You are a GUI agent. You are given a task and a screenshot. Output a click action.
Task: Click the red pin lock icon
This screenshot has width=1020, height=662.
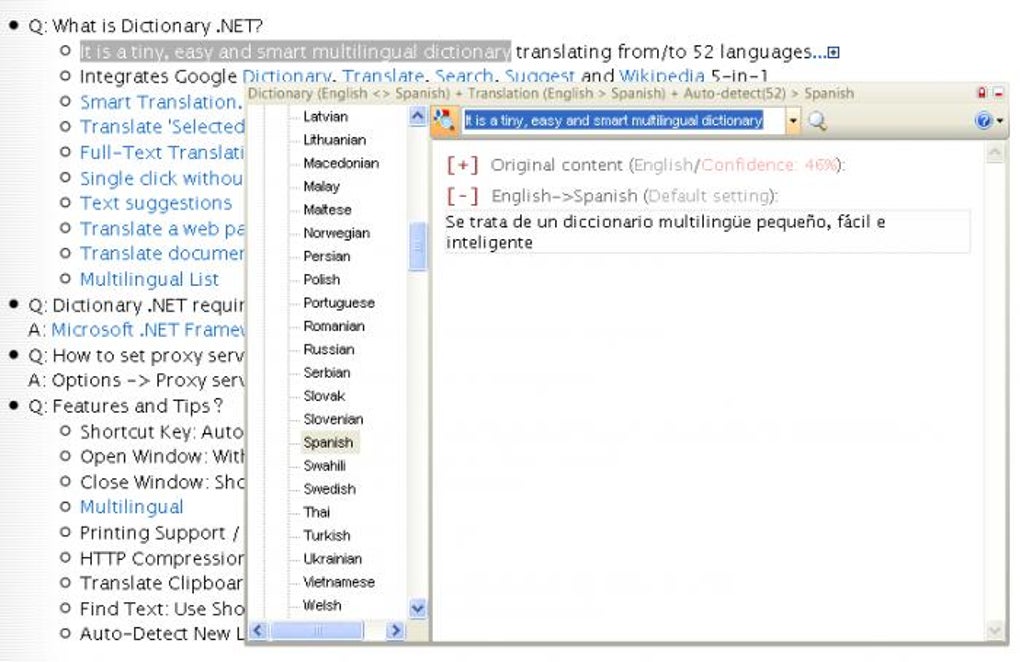pyautogui.click(x=982, y=93)
